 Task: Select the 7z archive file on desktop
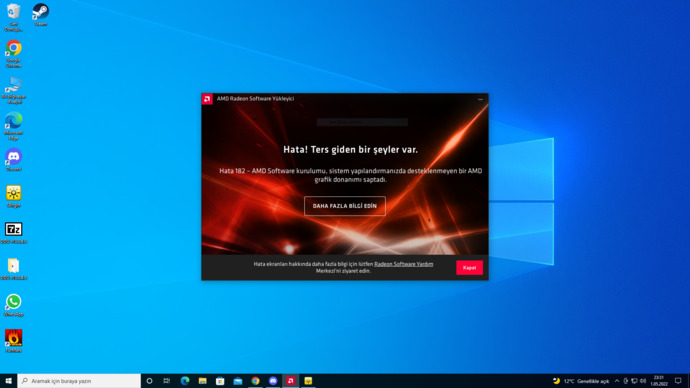pyautogui.click(x=14, y=233)
